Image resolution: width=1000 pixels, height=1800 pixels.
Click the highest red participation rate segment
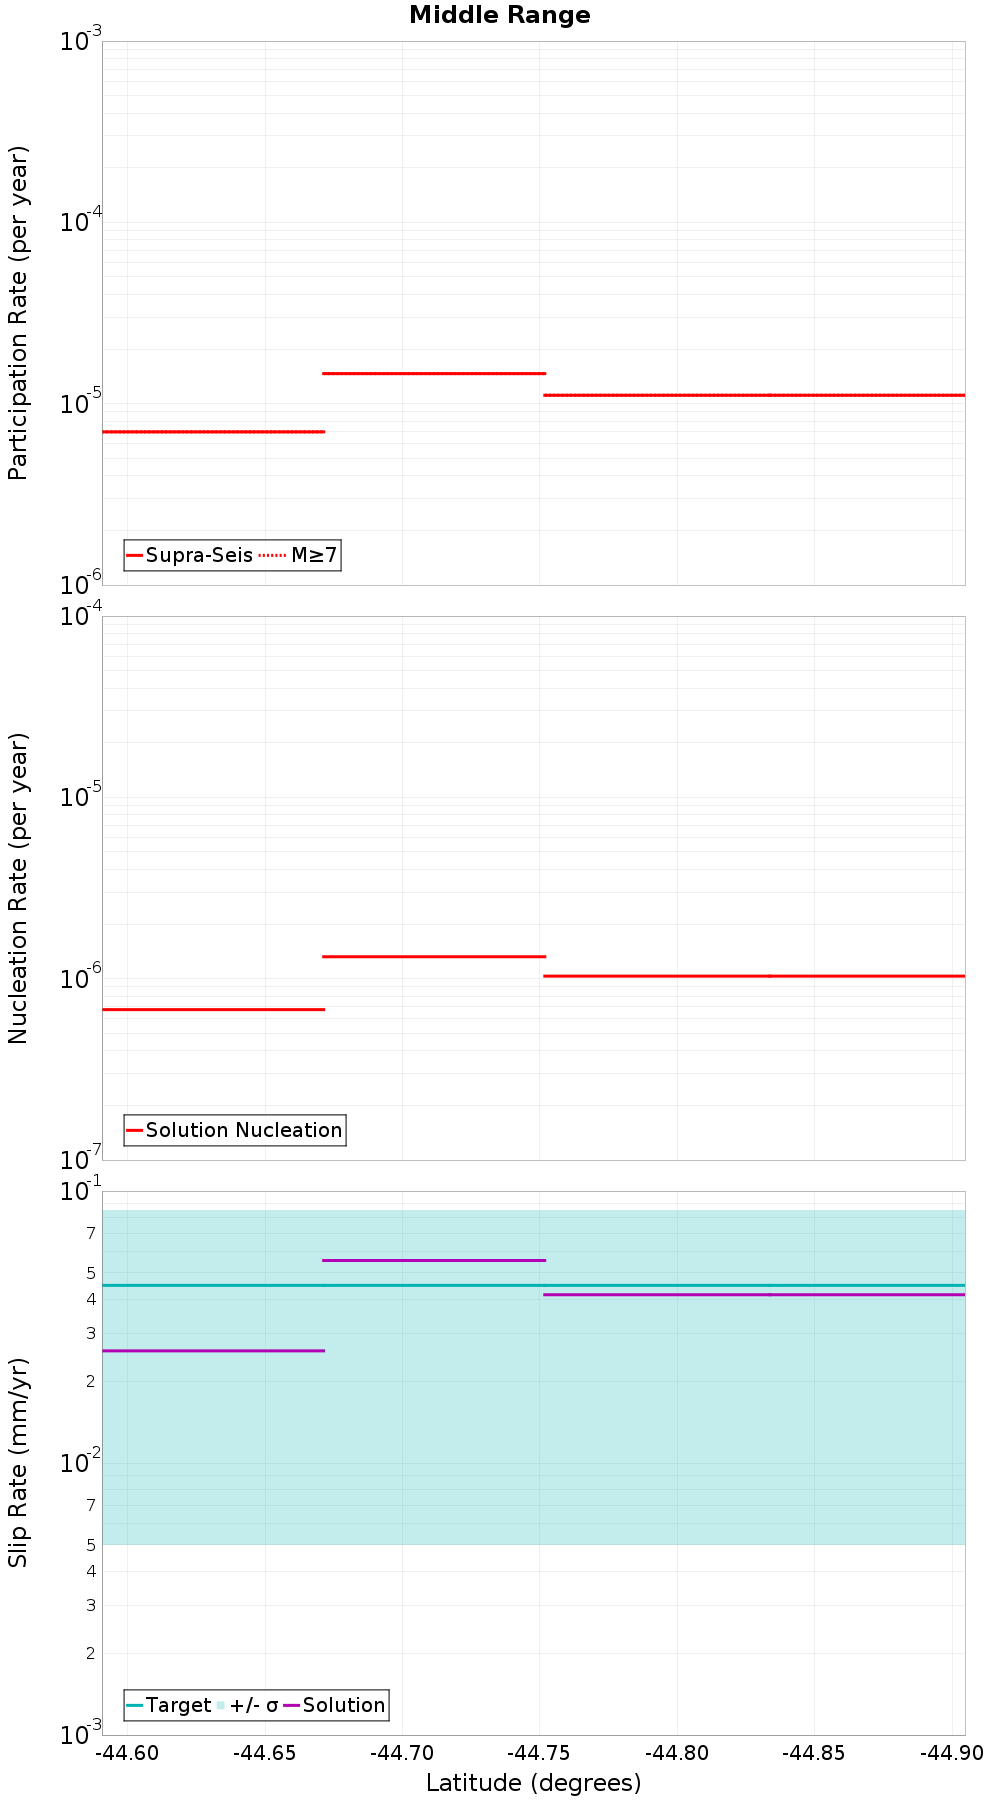(x=434, y=373)
